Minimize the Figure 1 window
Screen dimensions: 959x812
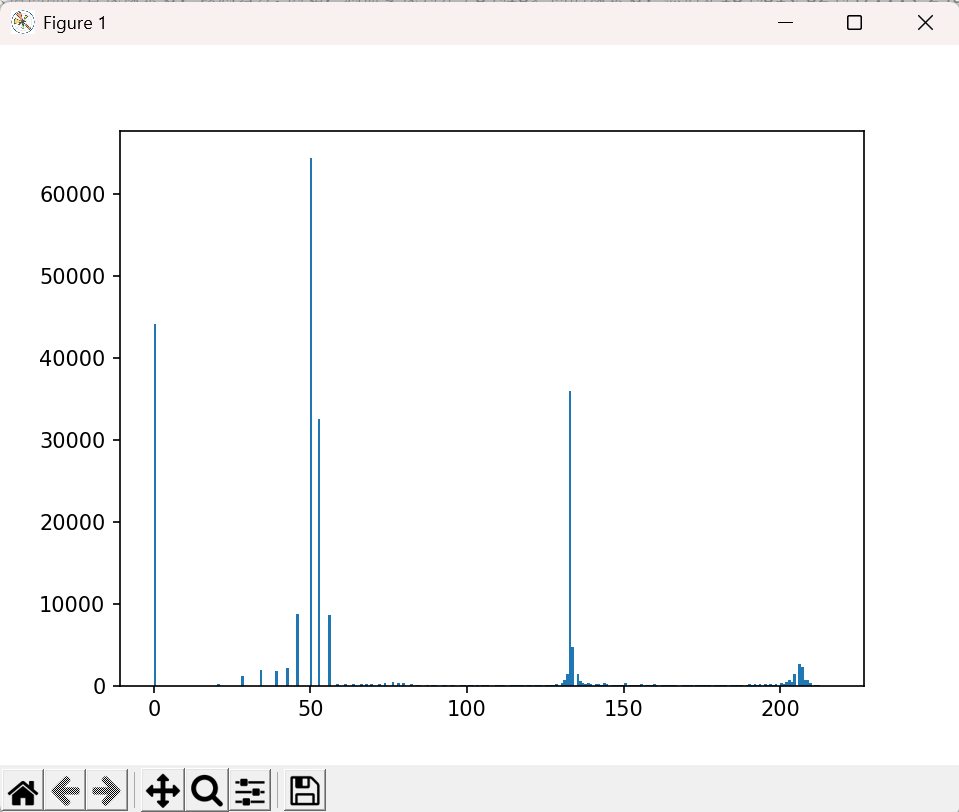coord(785,23)
